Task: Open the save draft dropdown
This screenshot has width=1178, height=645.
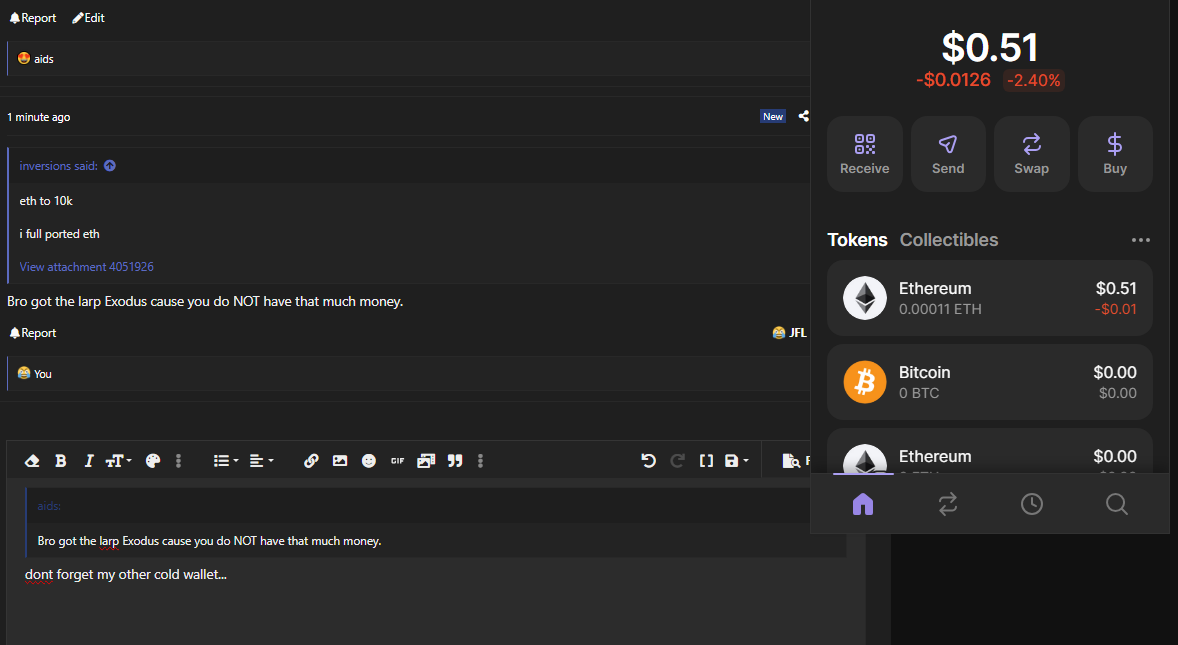Action: [x=736, y=460]
